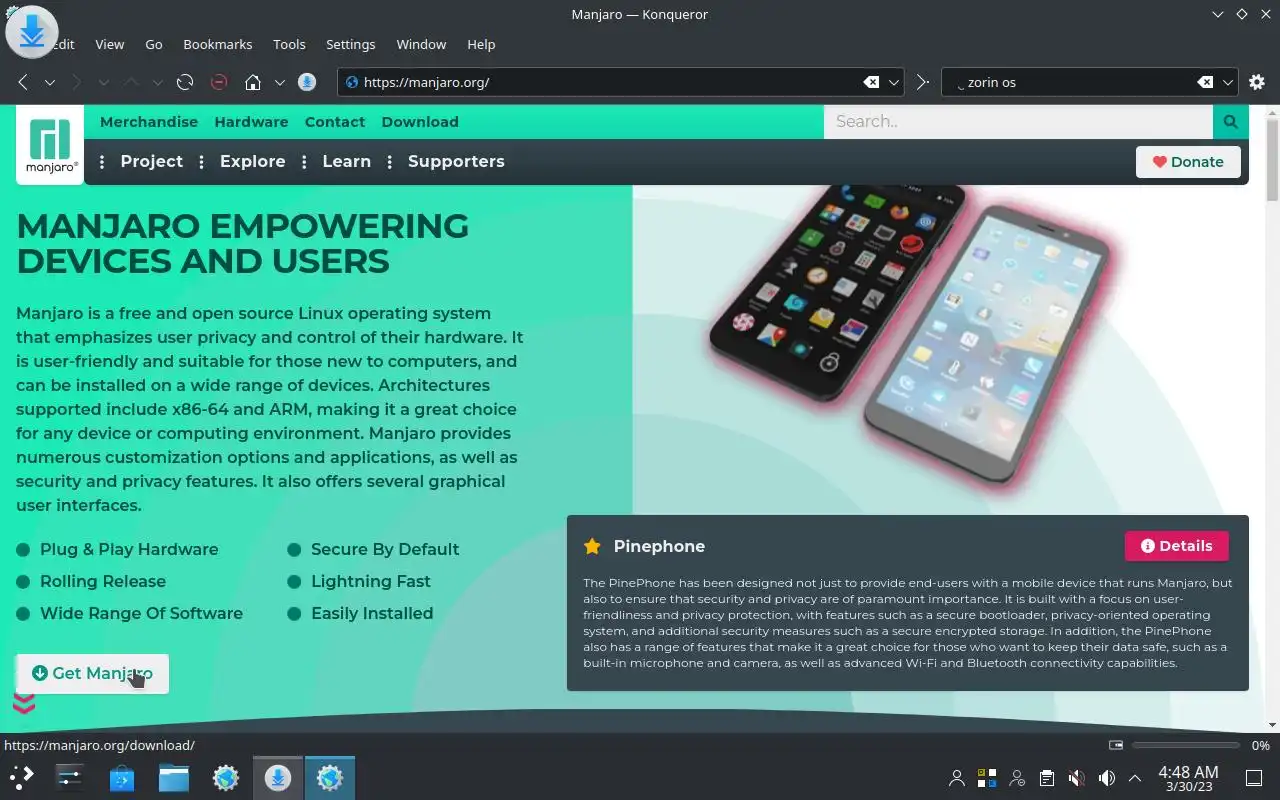The image size is (1280, 800).
Task: Open Dolphin file manager from taskbar
Action: coord(174,777)
